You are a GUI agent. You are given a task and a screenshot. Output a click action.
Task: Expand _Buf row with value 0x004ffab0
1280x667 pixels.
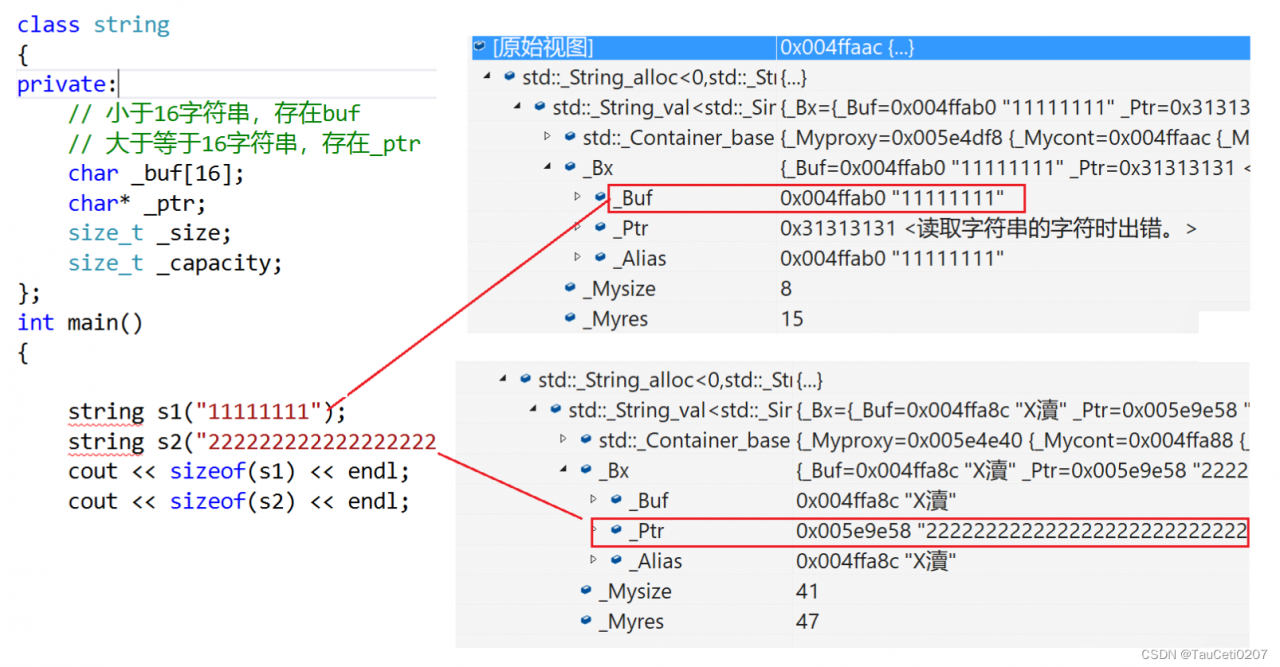coord(577,197)
